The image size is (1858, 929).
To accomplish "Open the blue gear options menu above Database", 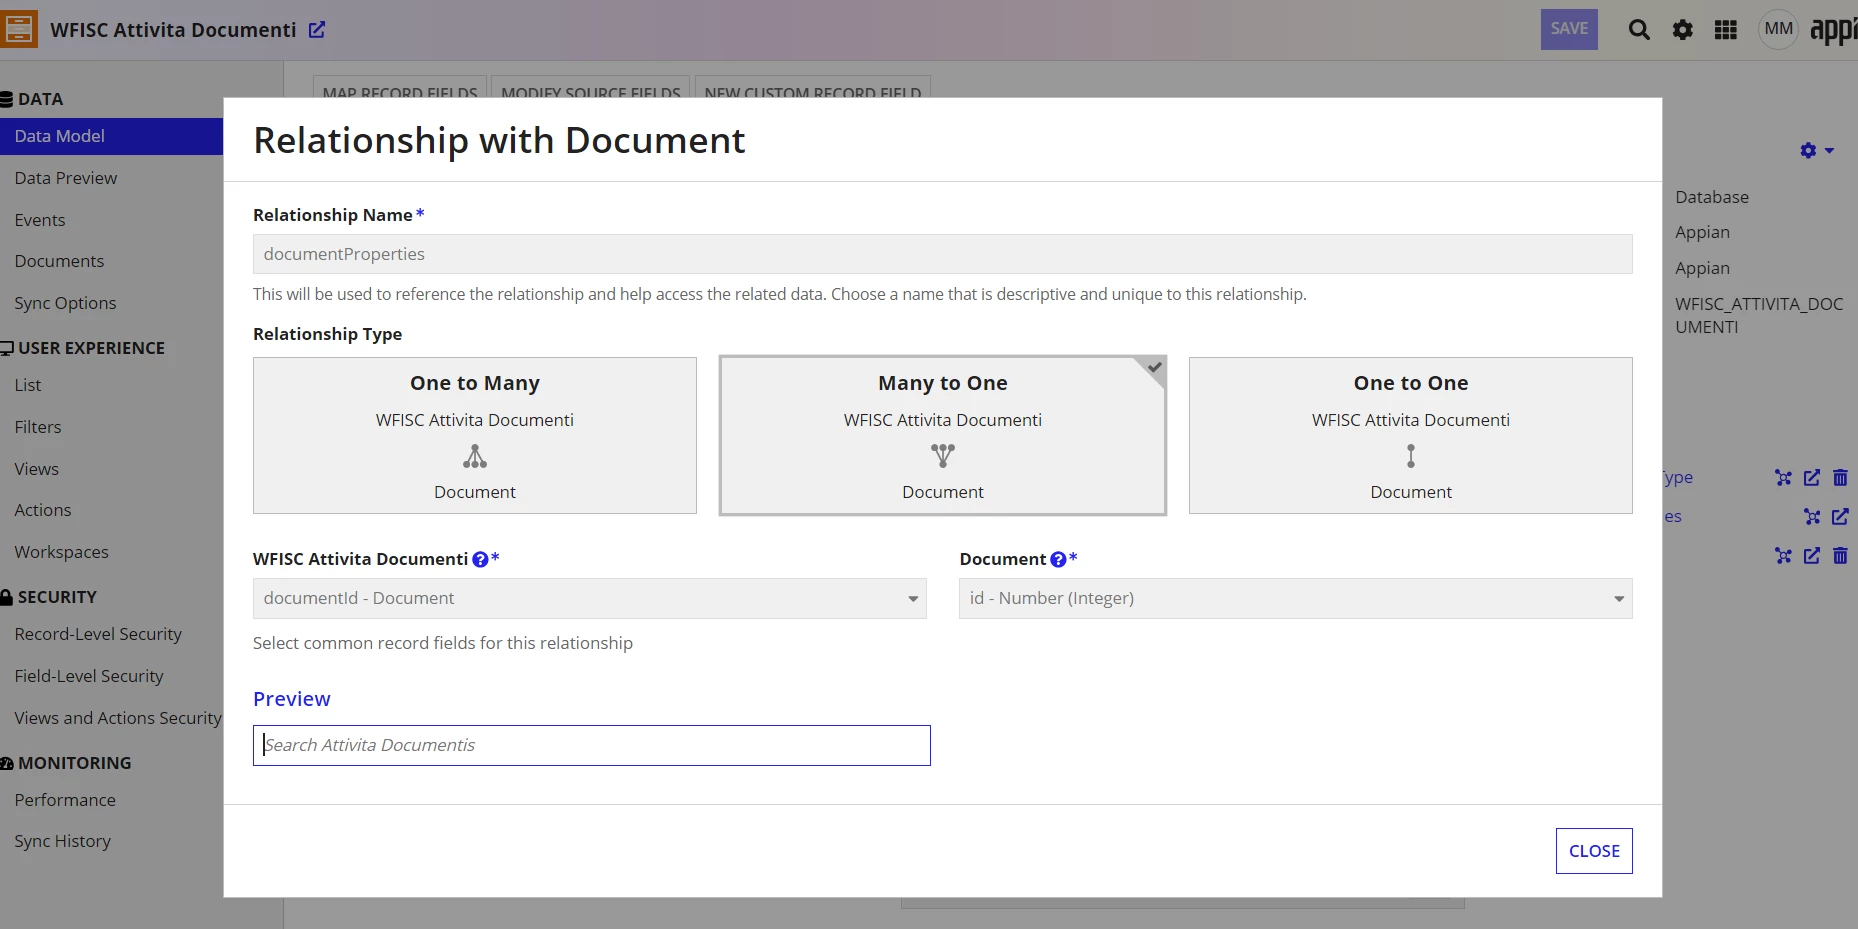I will click(x=1816, y=151).
